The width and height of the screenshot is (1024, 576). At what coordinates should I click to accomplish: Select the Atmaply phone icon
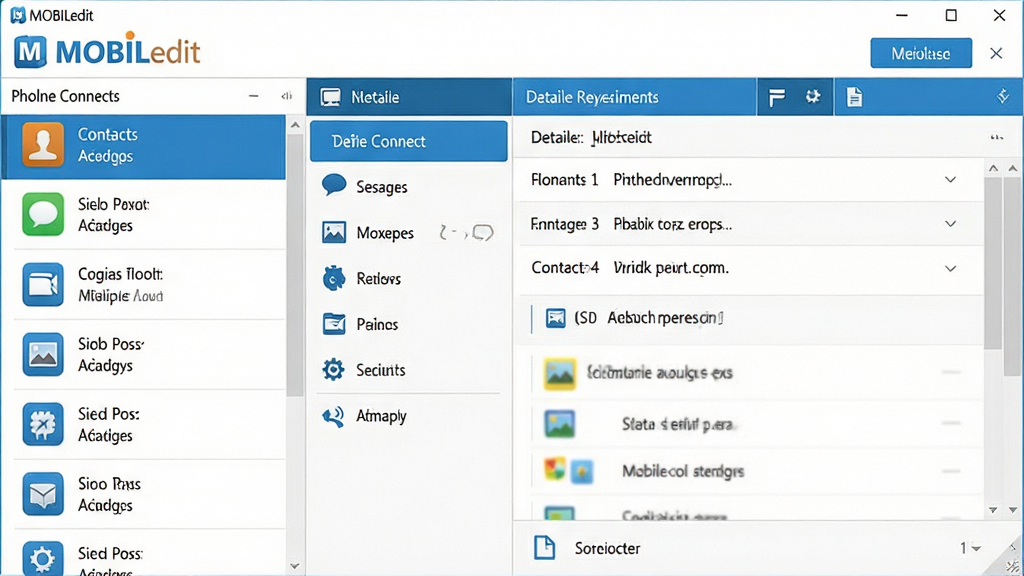point(333,416)
